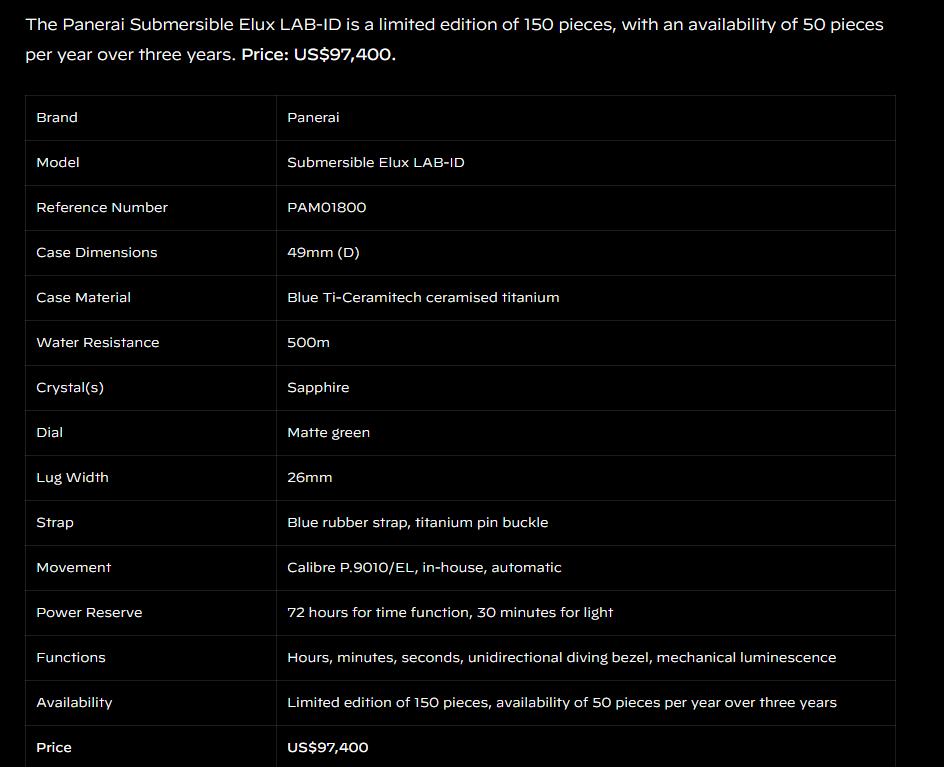This screenshot has height=767, width=944.
Task: Click the 'Price: US$97,400.' text in the intro paragraph
Action: (x=318, y=54)
